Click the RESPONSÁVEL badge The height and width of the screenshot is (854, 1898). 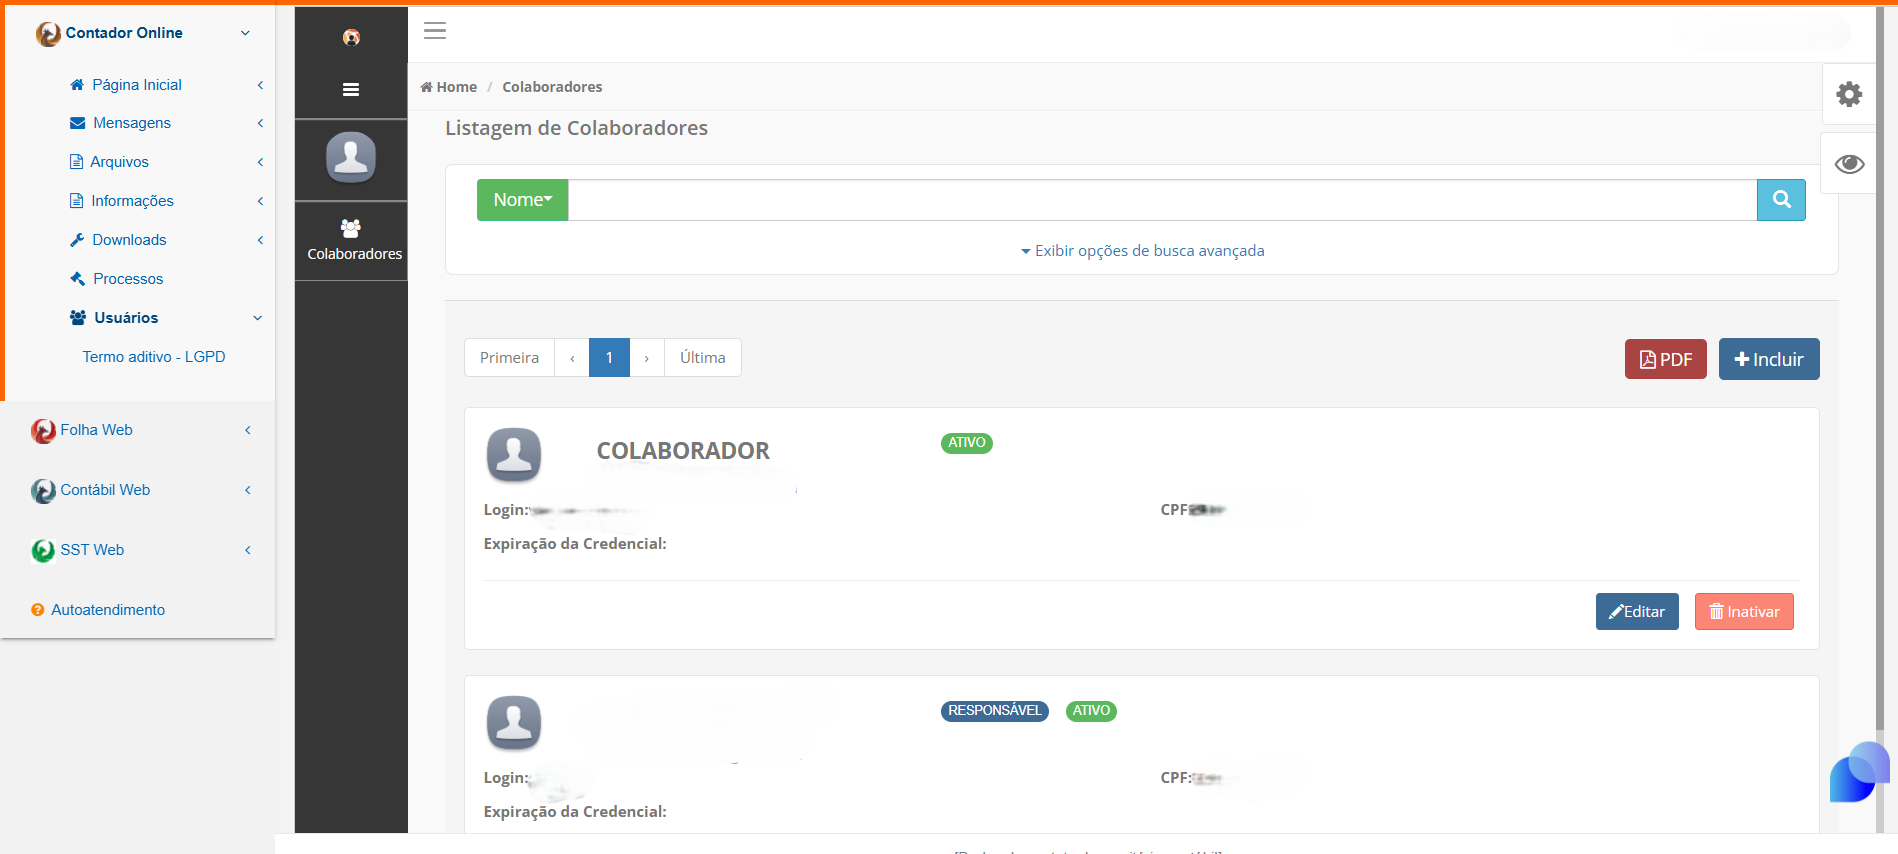point(995,711)
